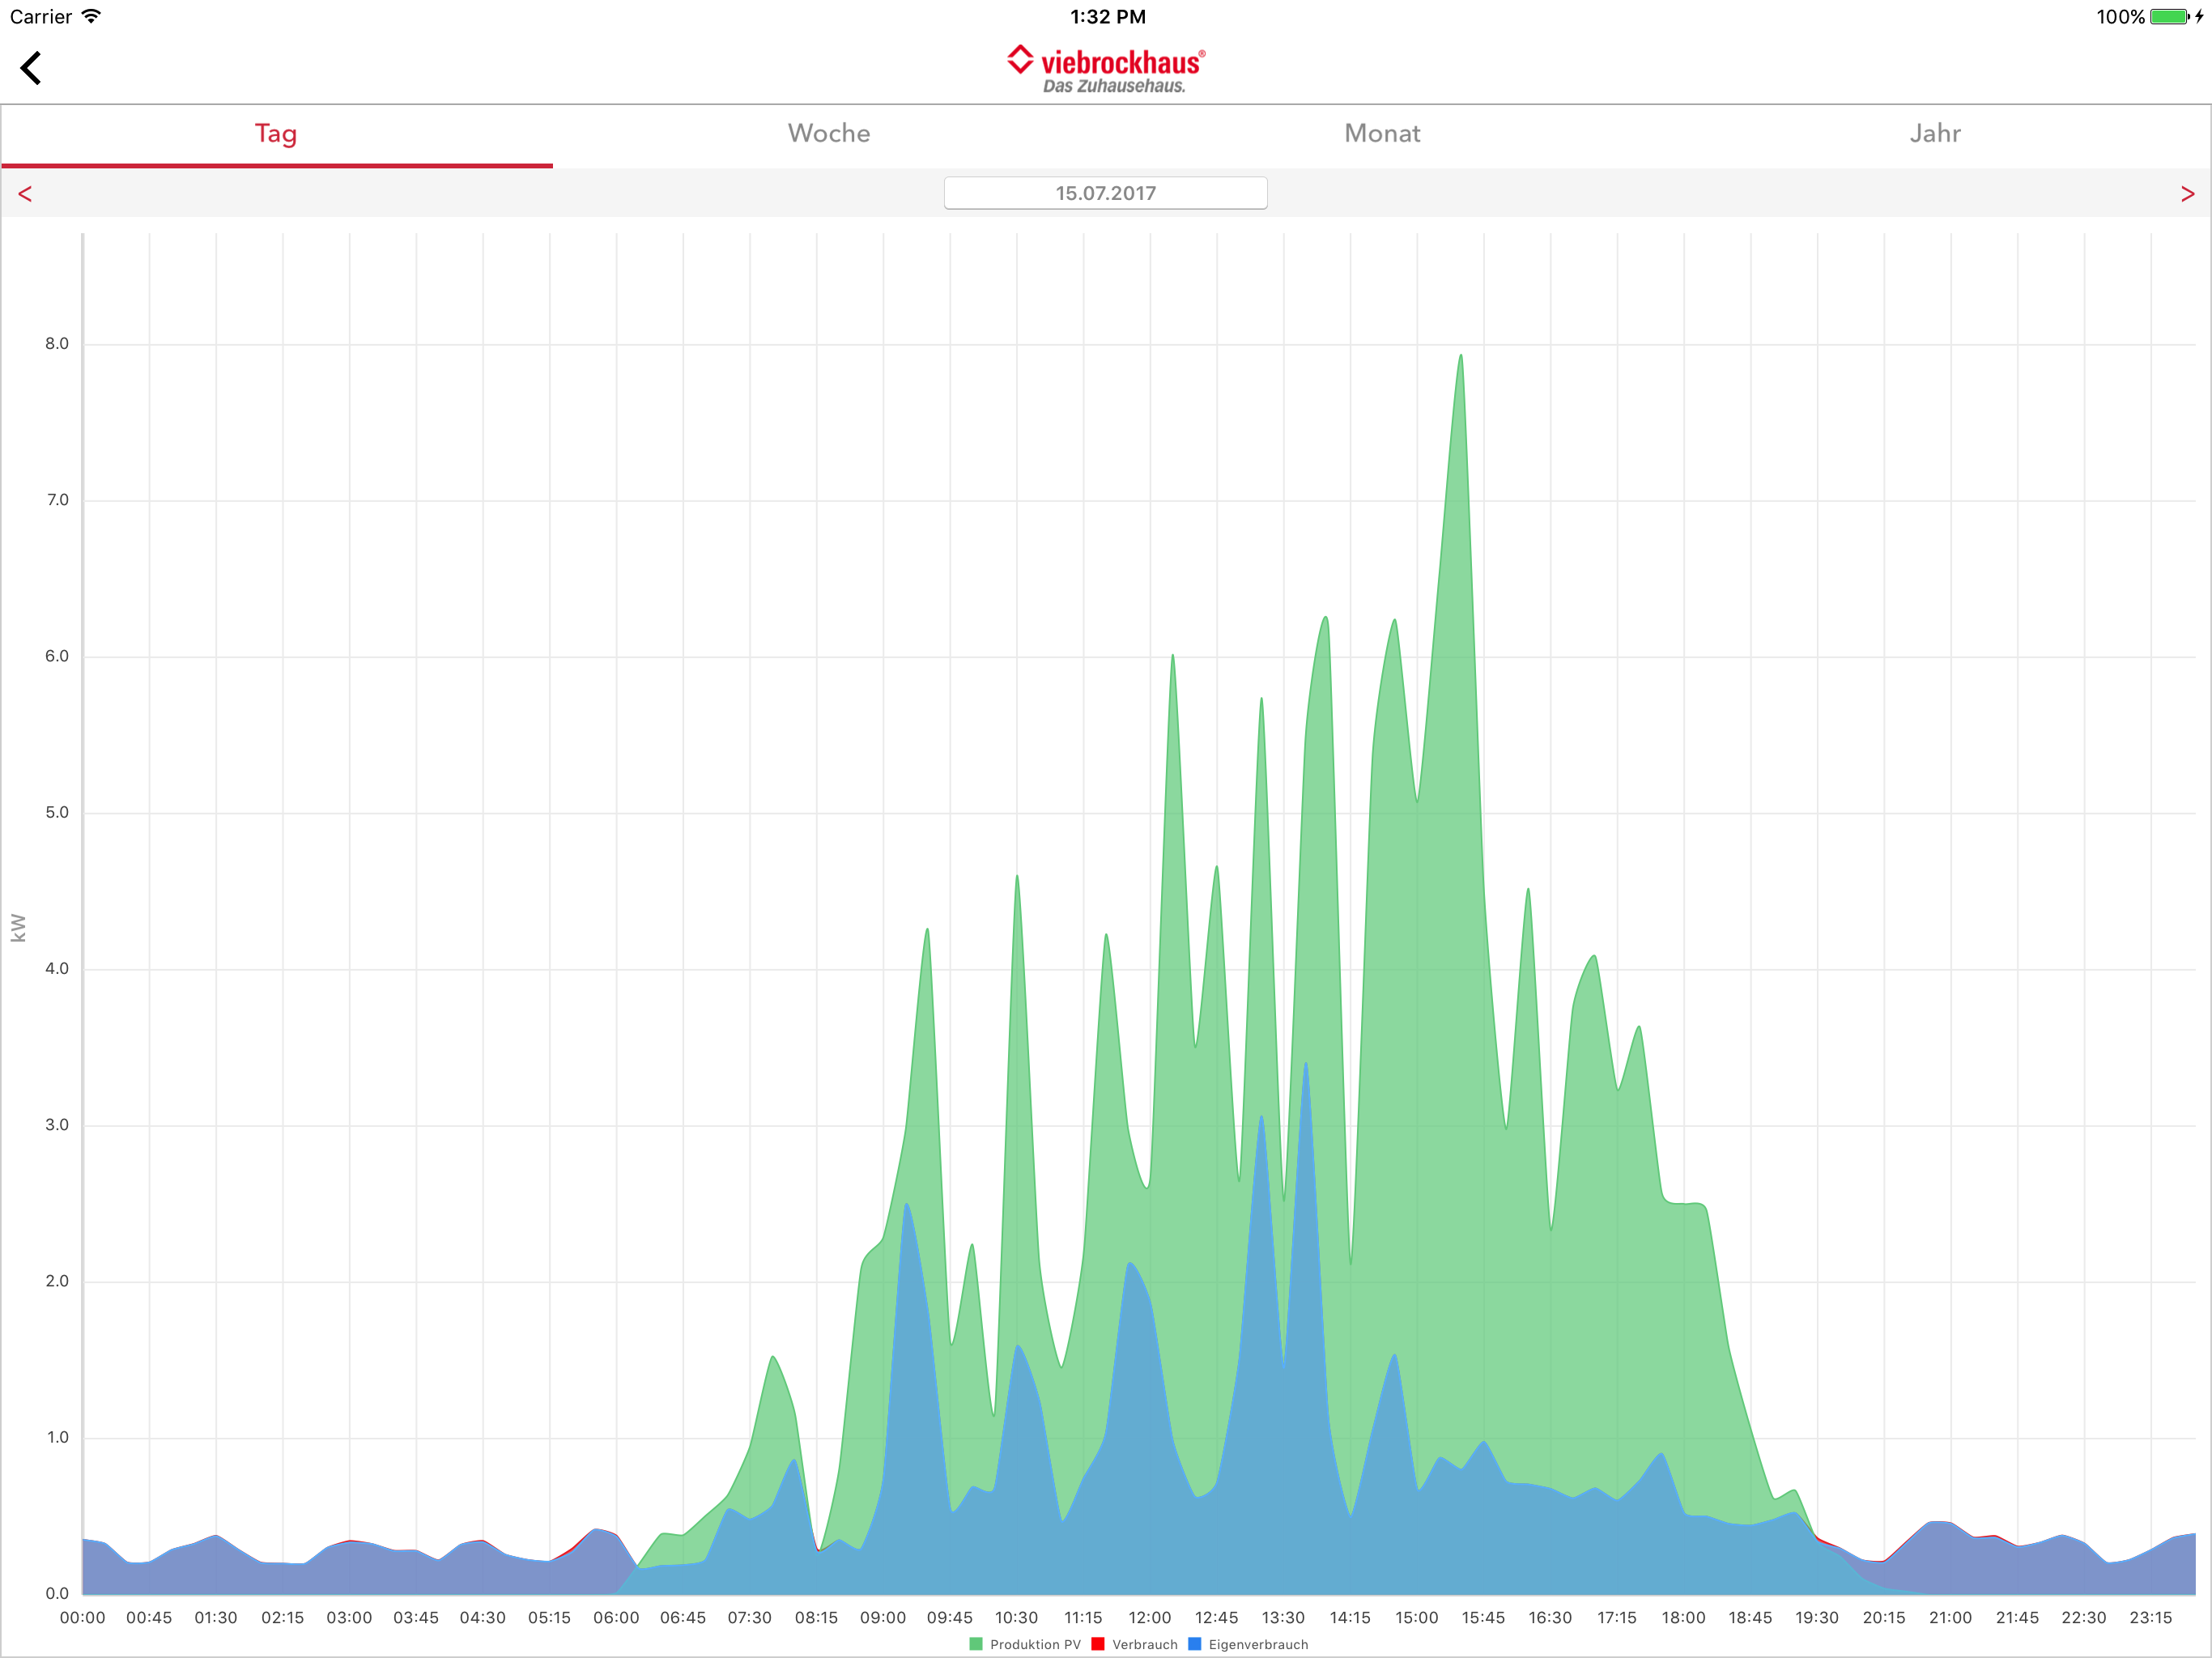Go to previous day arrow
This screenshot has width=2212, height=1658.
25,194
